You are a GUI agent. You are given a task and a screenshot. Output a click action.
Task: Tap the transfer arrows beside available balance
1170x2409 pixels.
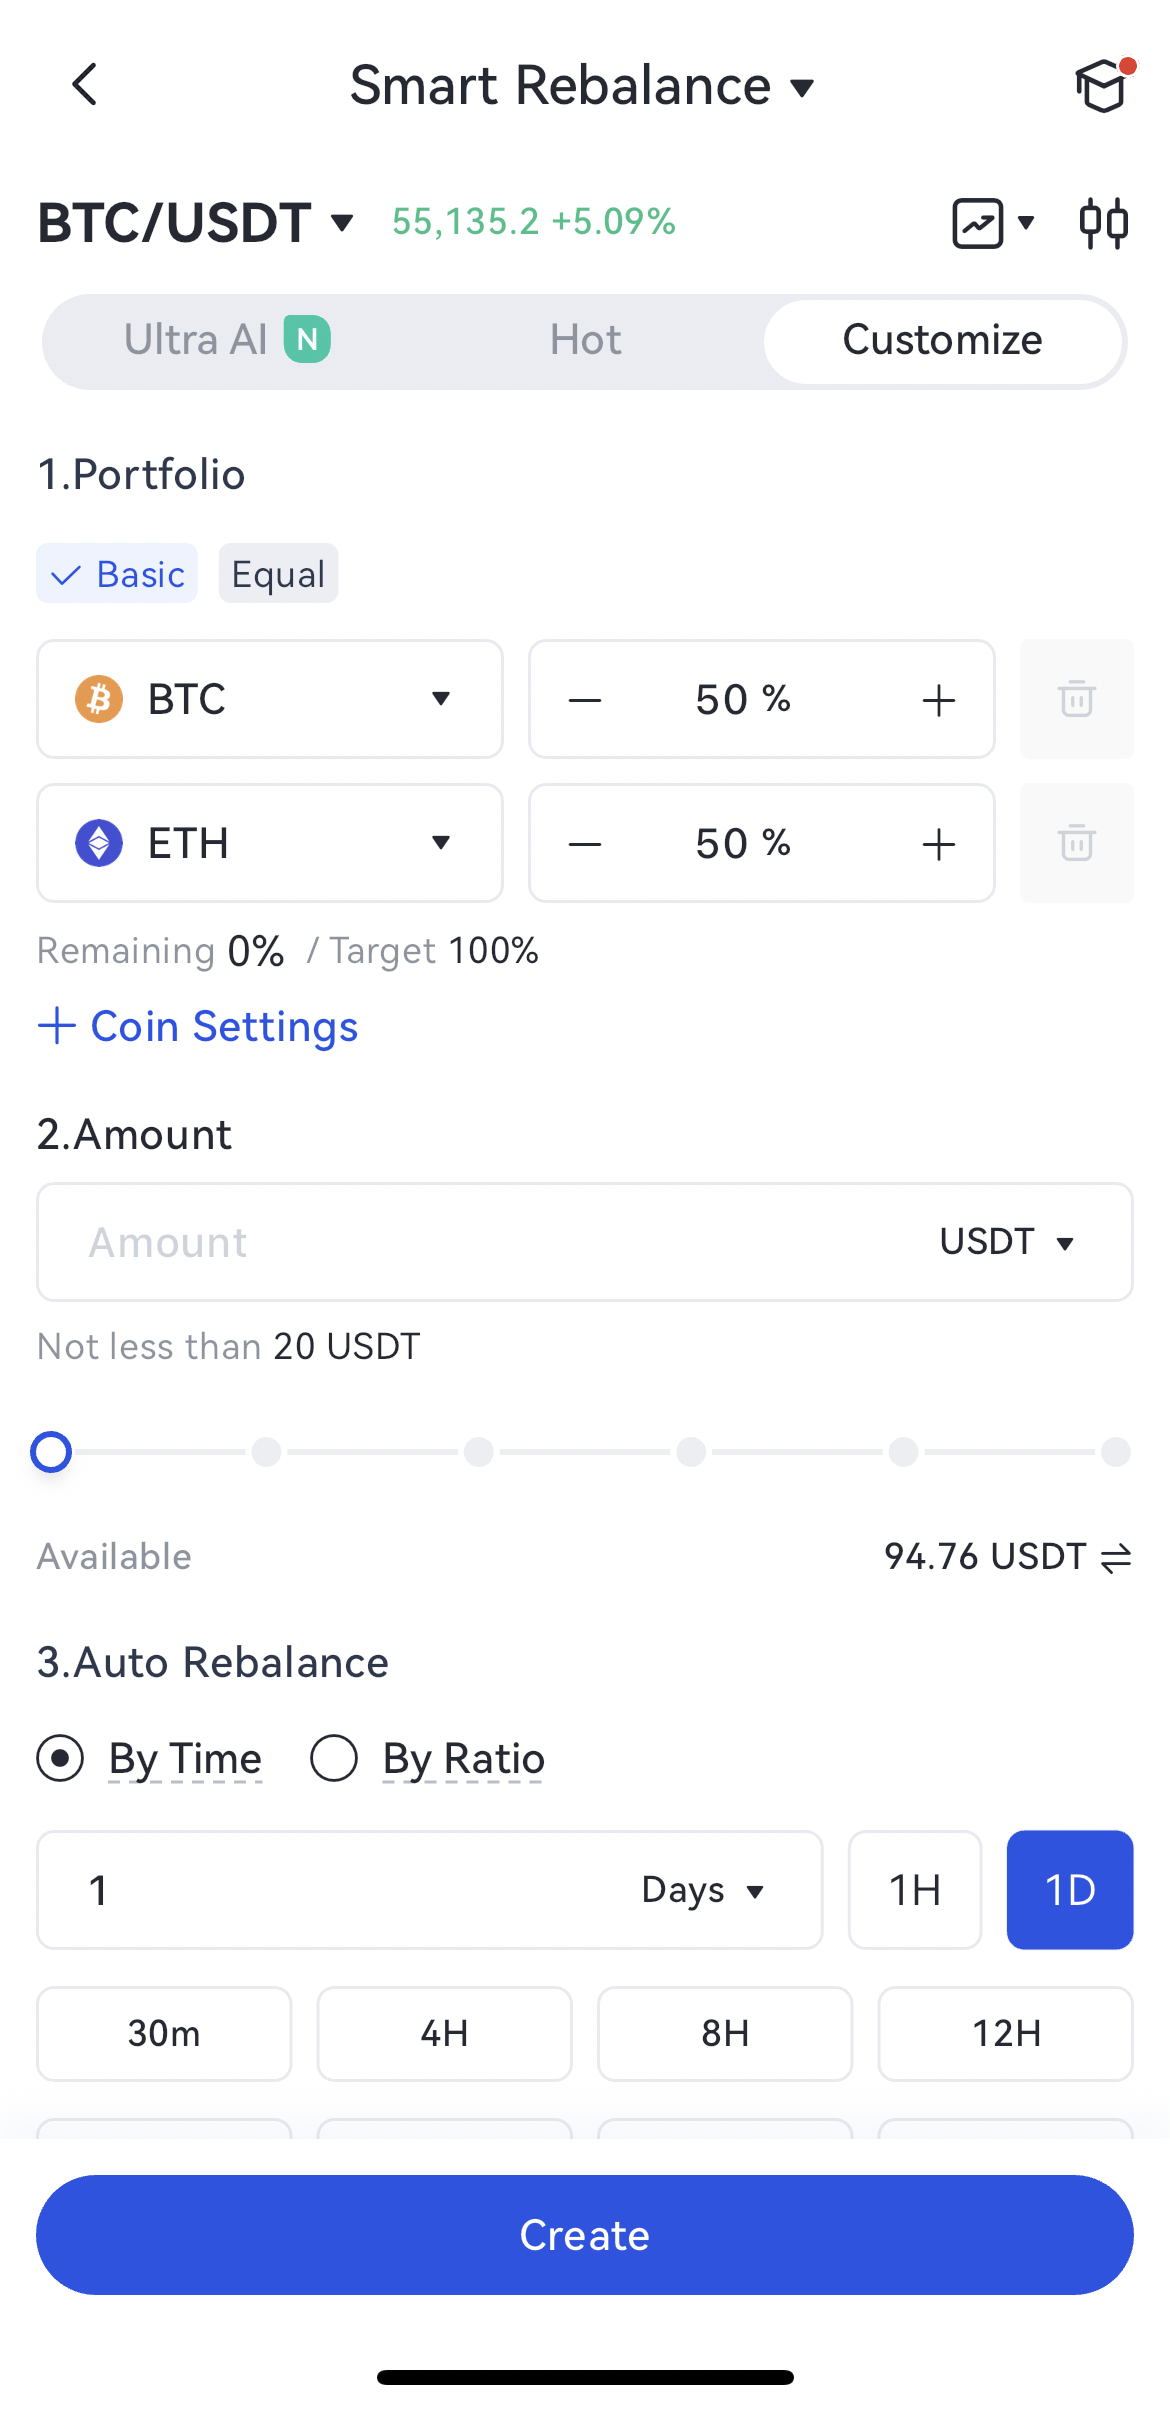click(1116, 1557)
